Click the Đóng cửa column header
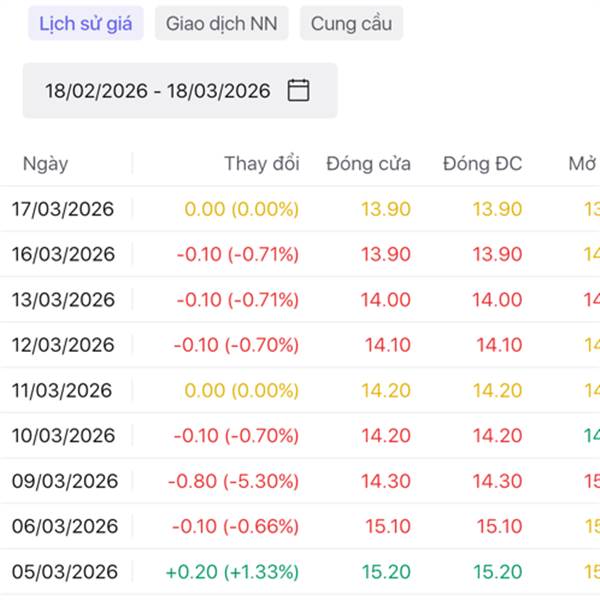 368,164
